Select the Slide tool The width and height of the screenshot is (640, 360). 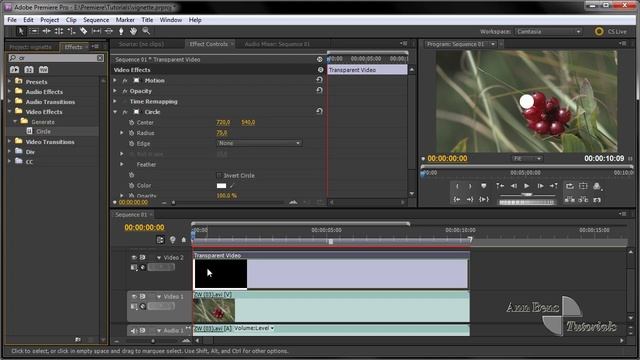point(109,31)
